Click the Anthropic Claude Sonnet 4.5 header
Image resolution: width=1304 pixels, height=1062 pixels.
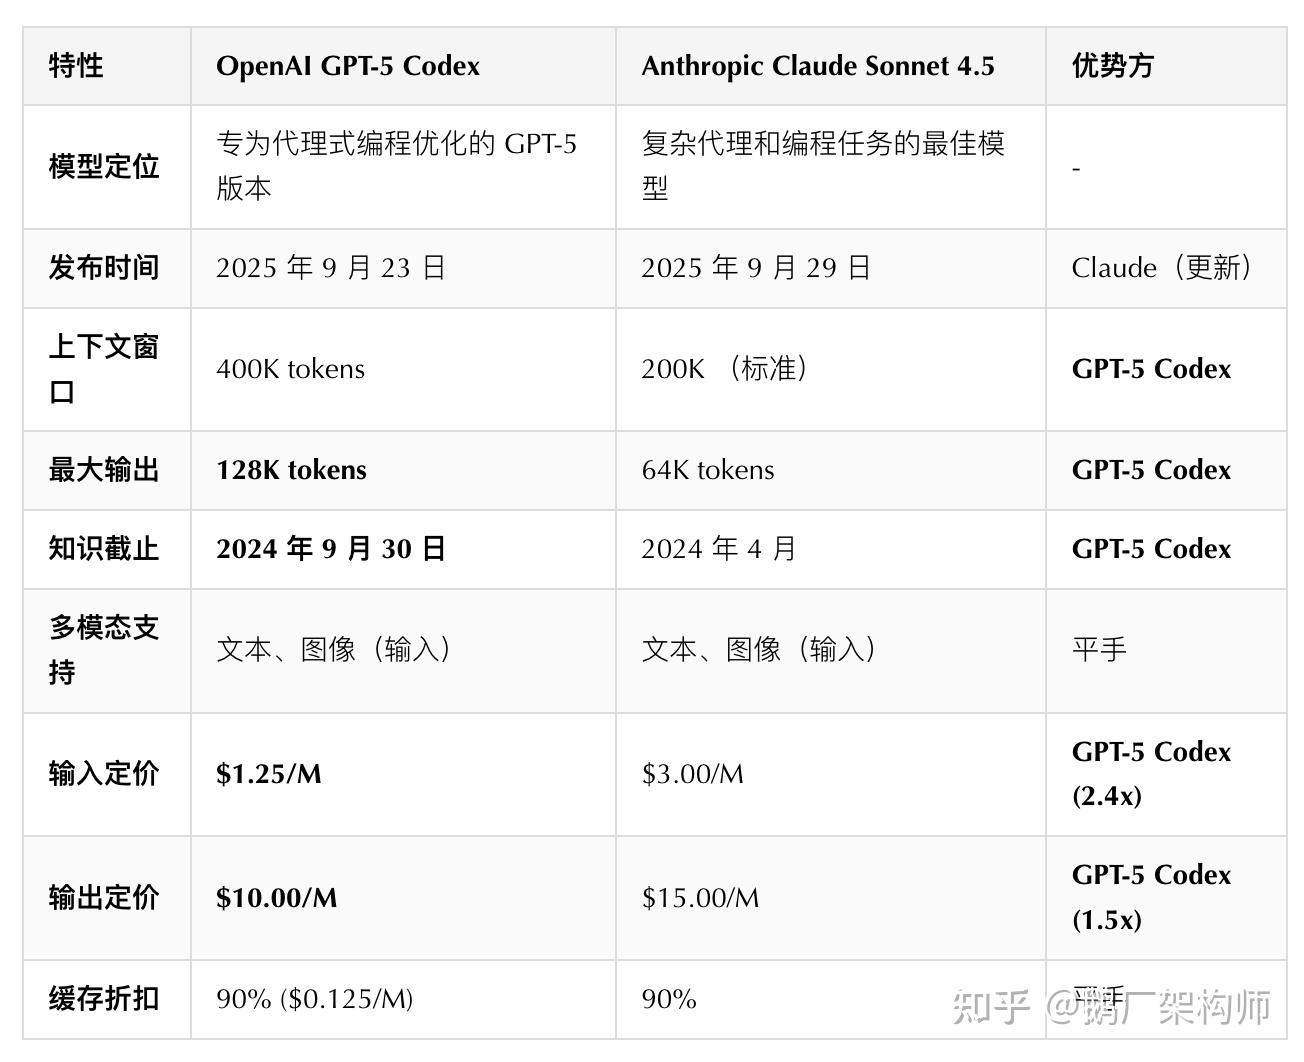[817, 66]
